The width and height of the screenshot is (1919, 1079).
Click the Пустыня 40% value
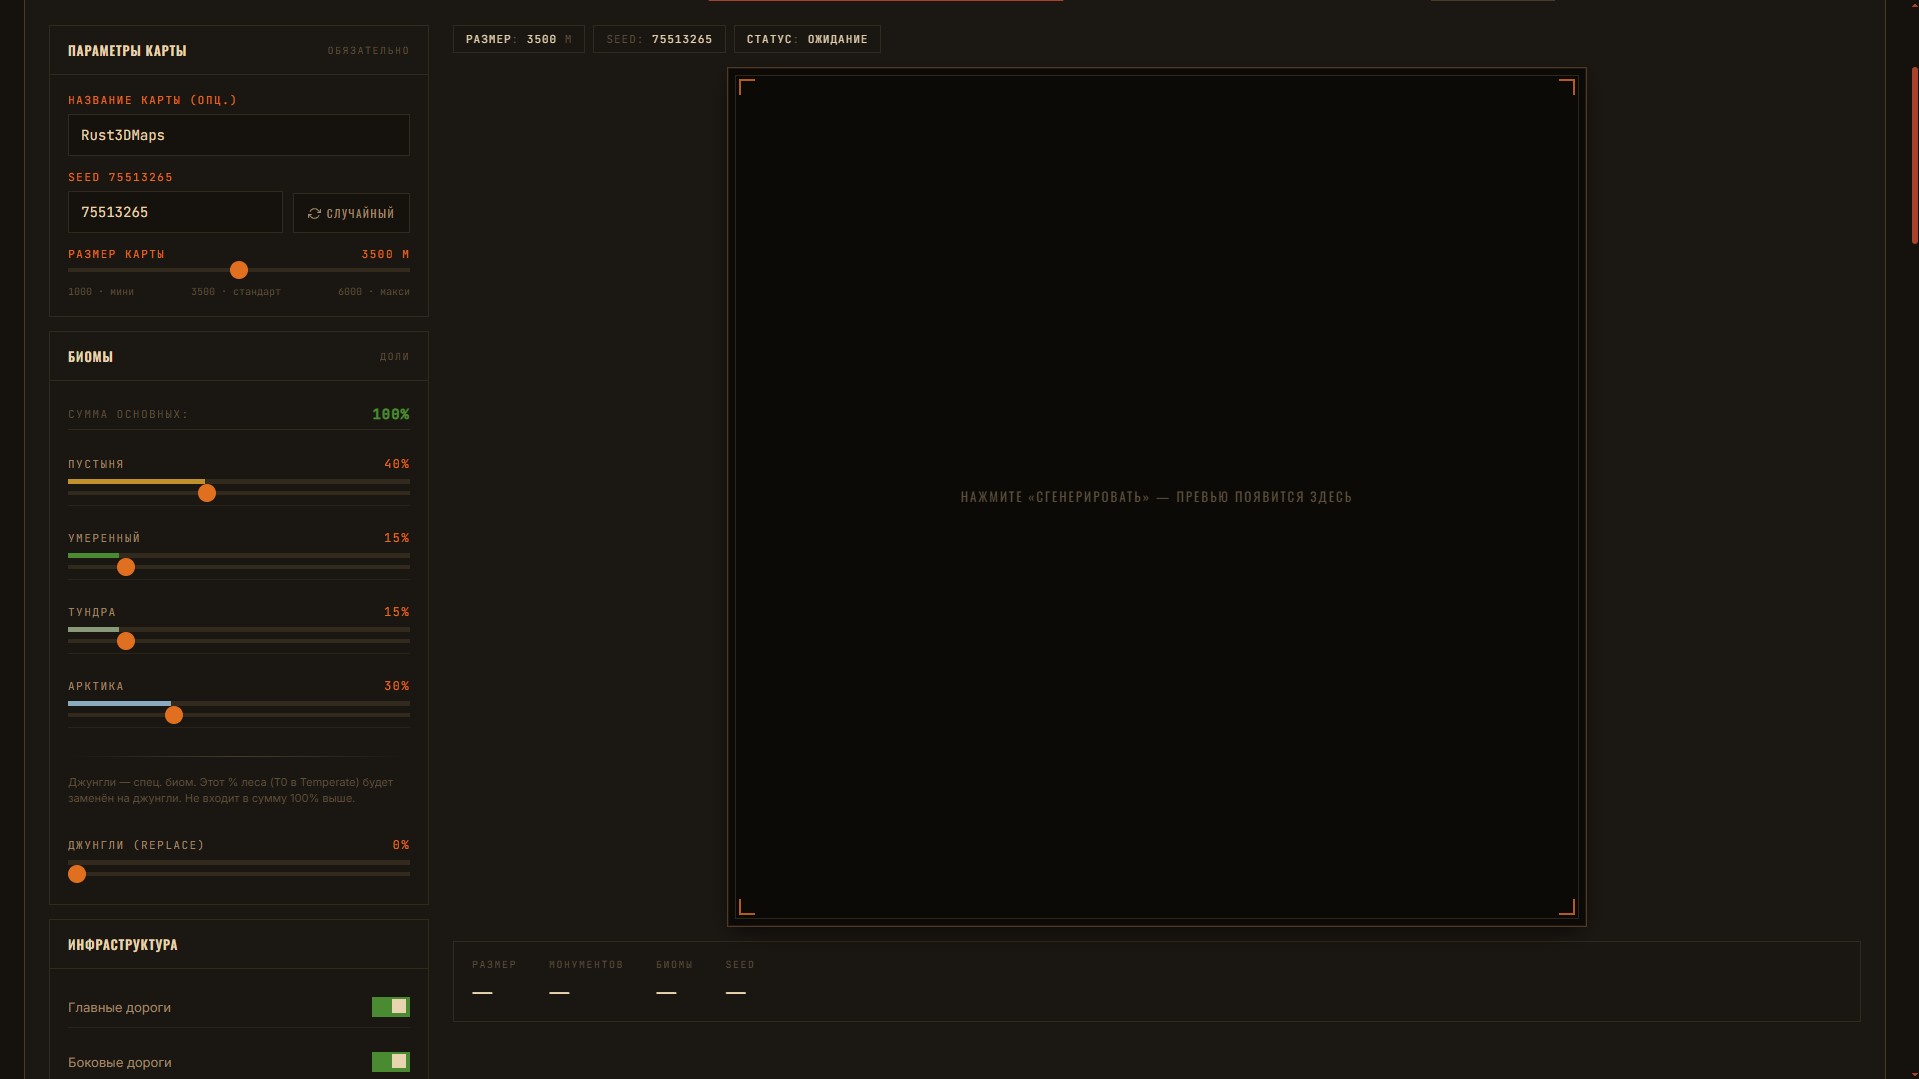(397, 464)
